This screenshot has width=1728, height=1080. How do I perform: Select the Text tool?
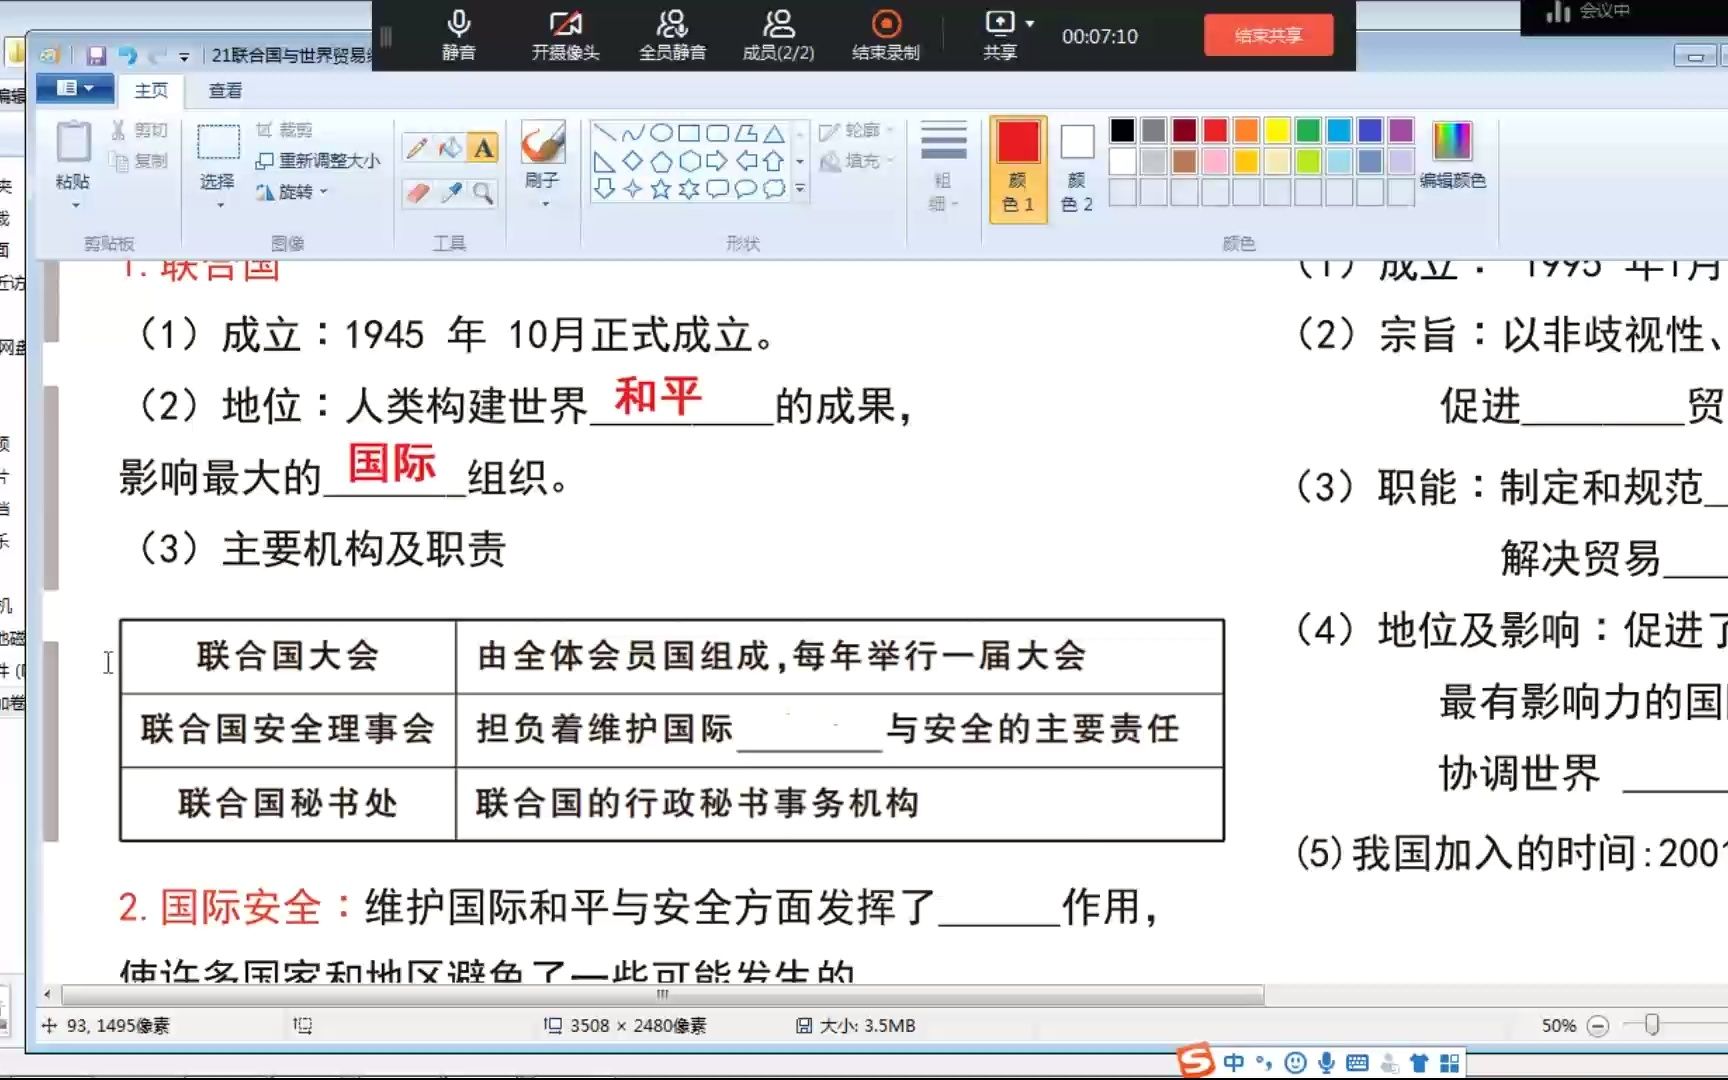(x=483, y=148)
